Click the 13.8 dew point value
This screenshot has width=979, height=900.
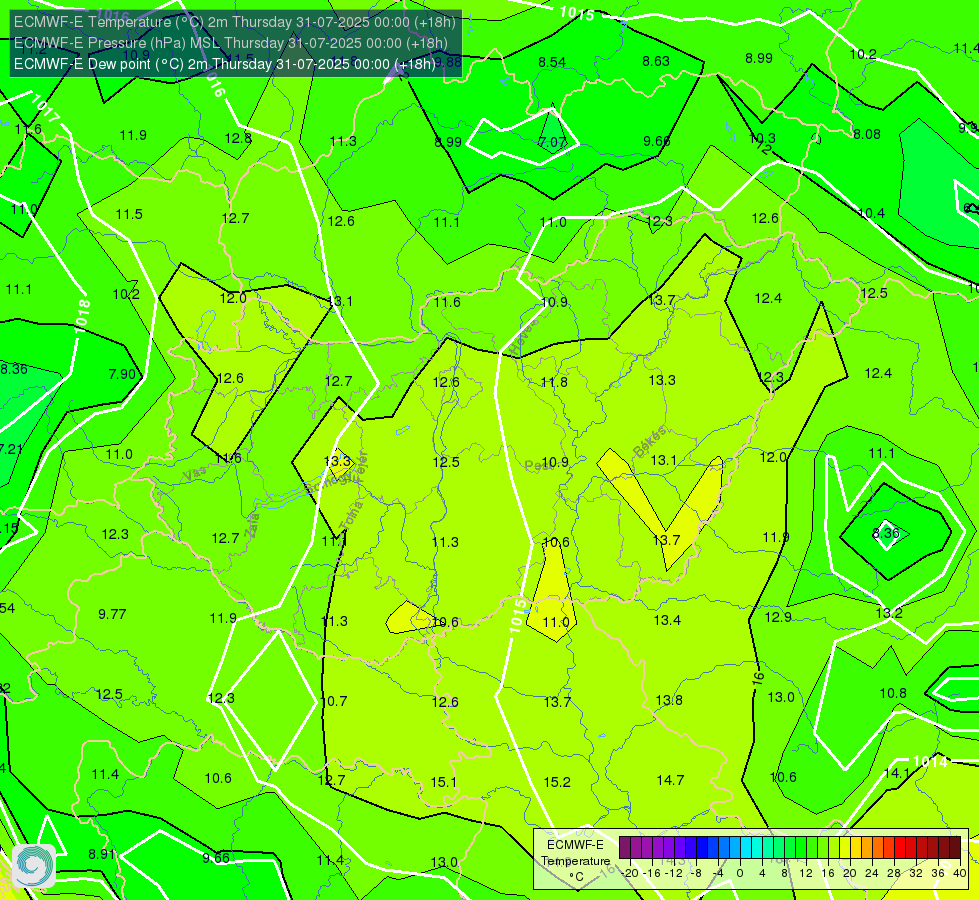coord(669,700)
